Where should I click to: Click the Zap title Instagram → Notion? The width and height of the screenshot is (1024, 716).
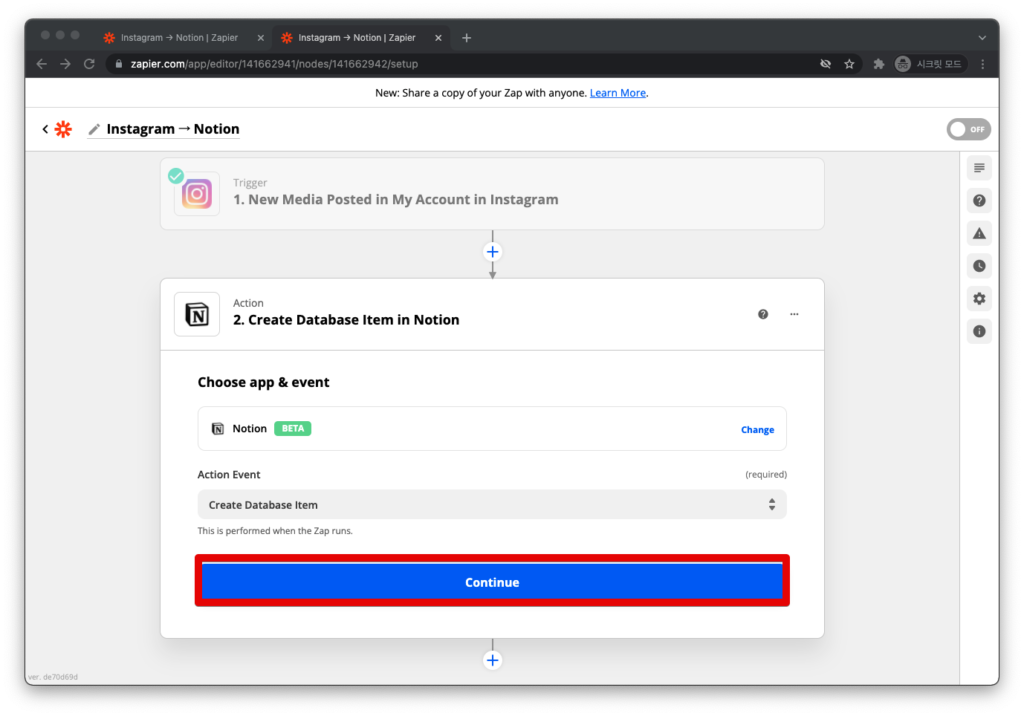coord(173,129)
